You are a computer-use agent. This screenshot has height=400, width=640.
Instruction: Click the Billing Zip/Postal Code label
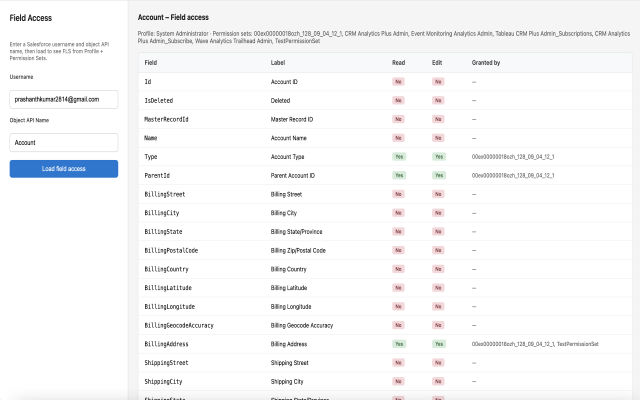298,251
